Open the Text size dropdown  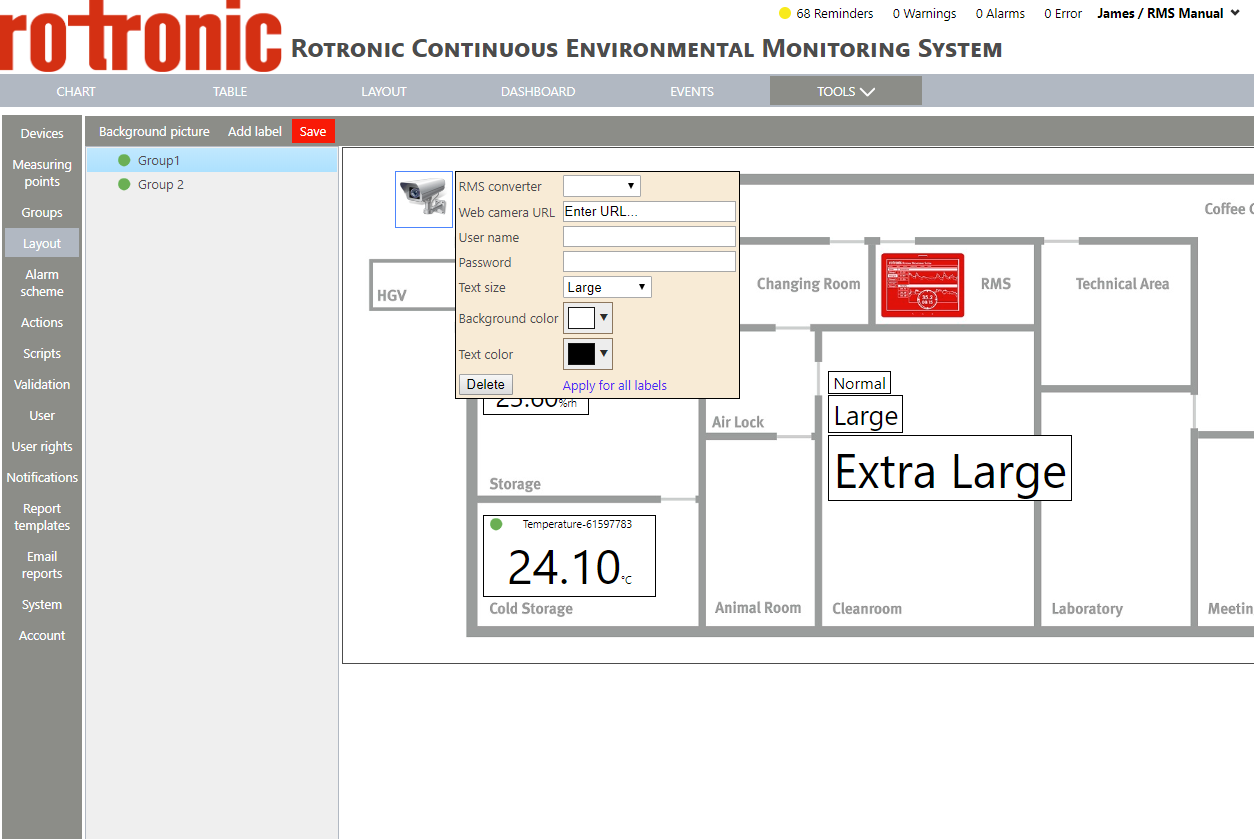[608, 287]
